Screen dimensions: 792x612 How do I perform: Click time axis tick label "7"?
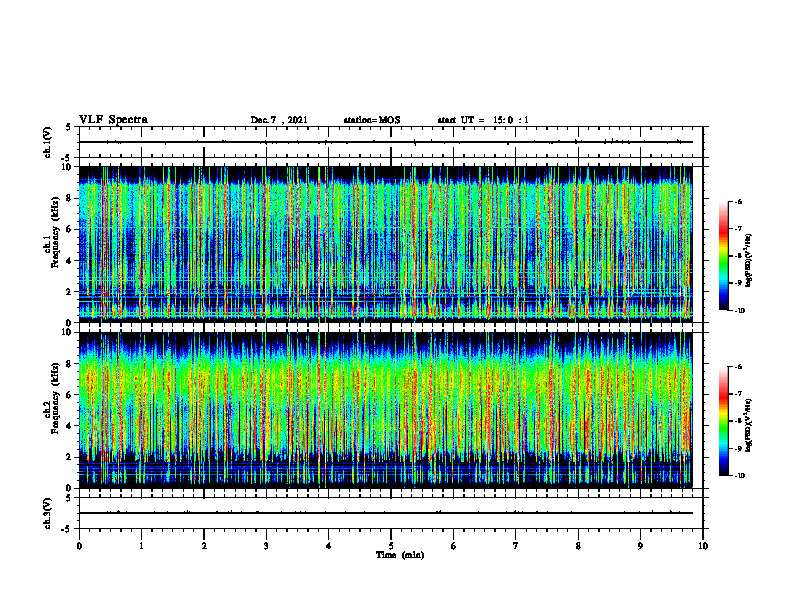516,546
